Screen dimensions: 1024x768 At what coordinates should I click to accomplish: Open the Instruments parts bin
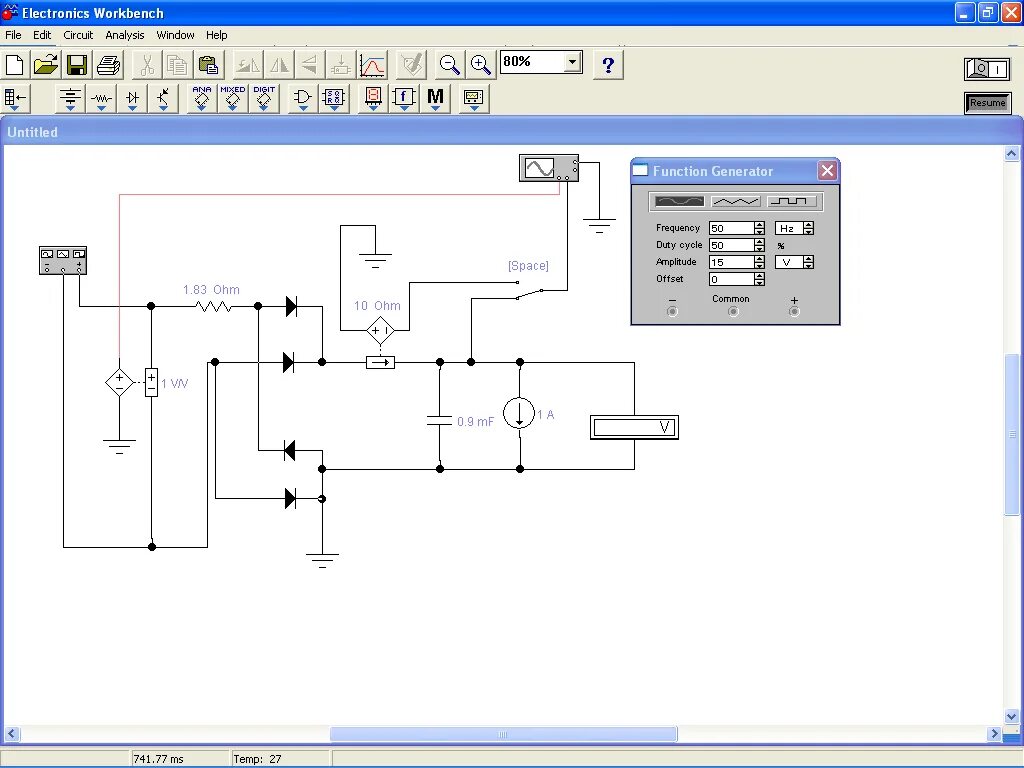(473, 99)
